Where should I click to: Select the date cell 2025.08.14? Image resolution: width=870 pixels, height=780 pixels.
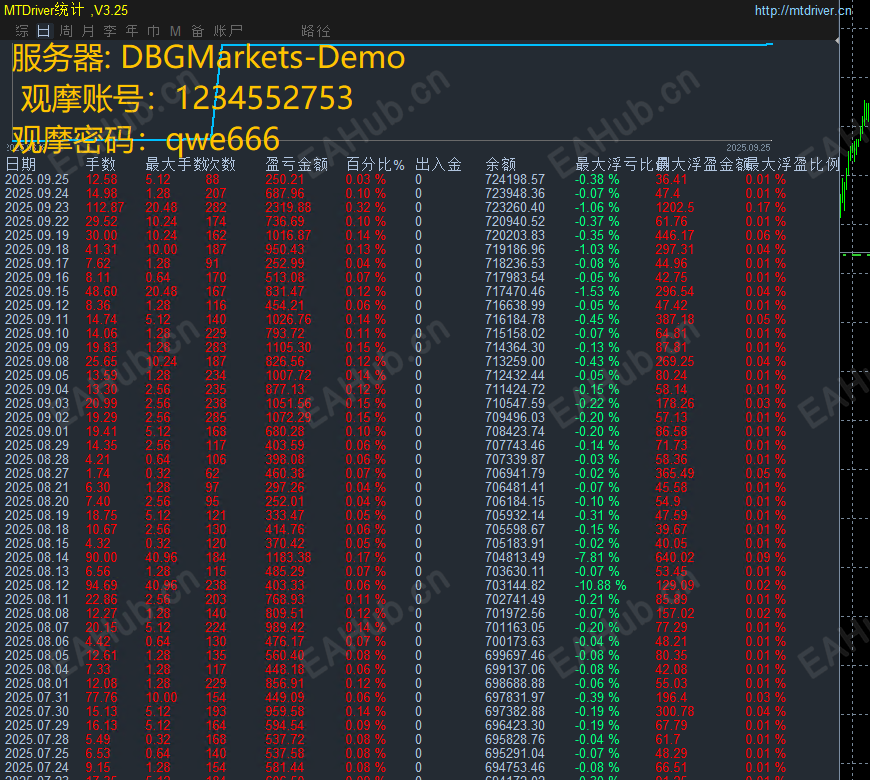point(37,558)
